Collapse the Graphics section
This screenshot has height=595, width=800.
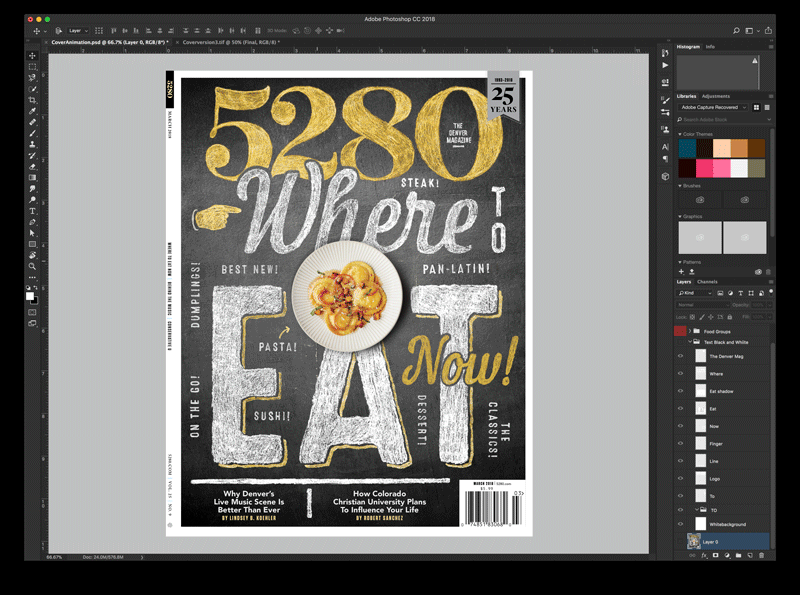(x=680, y=216)
